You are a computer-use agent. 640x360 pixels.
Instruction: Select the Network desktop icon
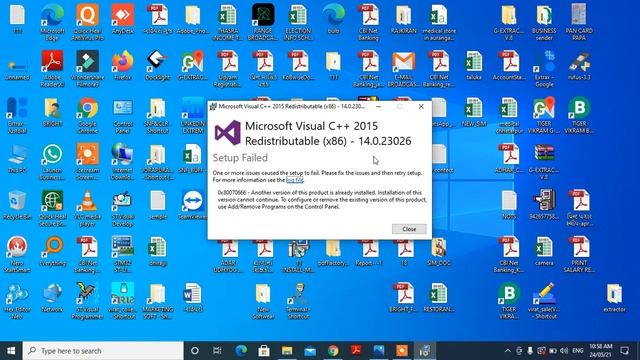coord(52,298)
